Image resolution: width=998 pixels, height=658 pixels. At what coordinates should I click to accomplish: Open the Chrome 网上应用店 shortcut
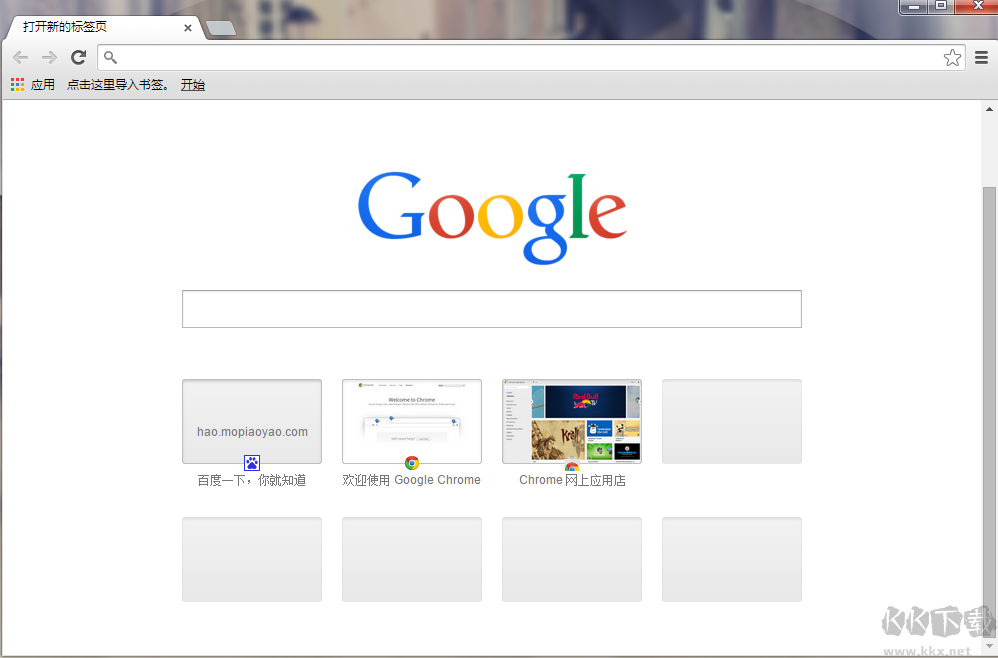point(571,421)
